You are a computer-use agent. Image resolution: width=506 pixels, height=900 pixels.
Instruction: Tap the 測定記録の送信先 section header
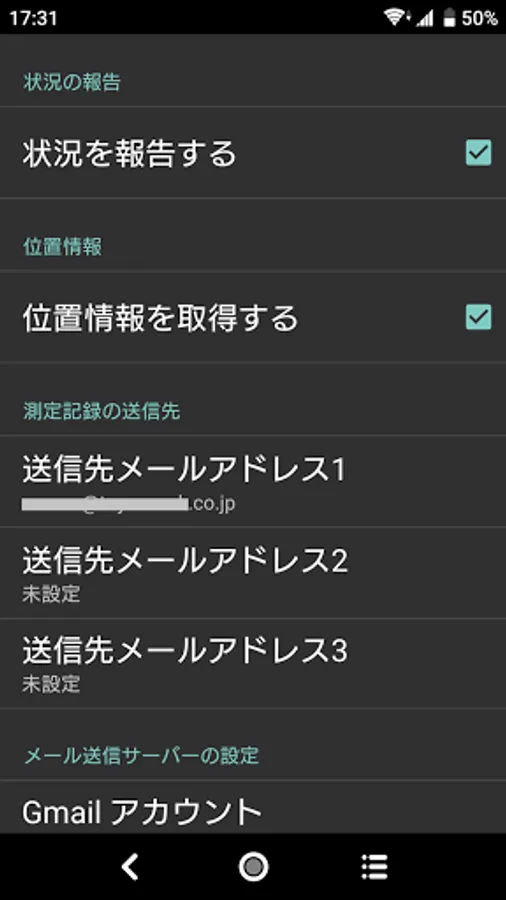[x=102, y=411]
